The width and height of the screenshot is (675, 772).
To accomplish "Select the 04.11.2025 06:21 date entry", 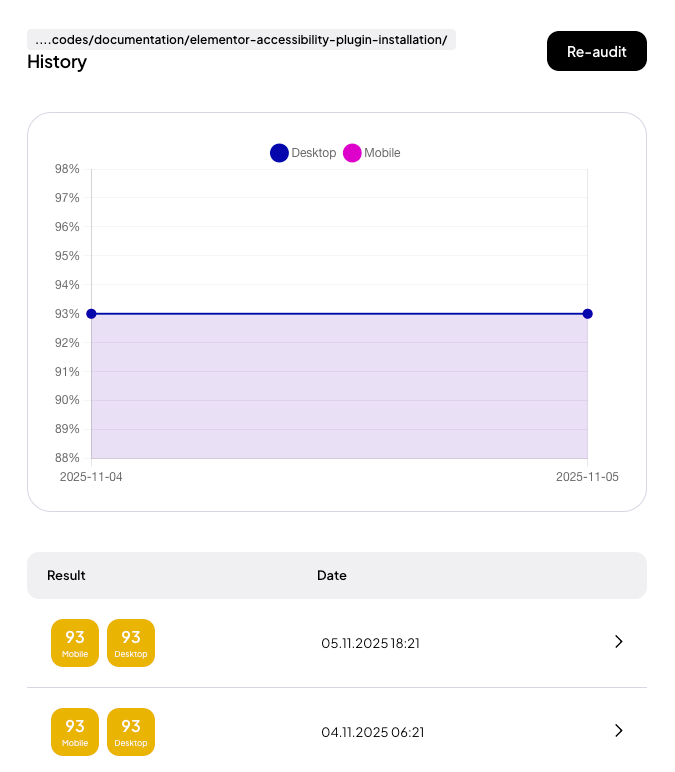I will (372, 732).
